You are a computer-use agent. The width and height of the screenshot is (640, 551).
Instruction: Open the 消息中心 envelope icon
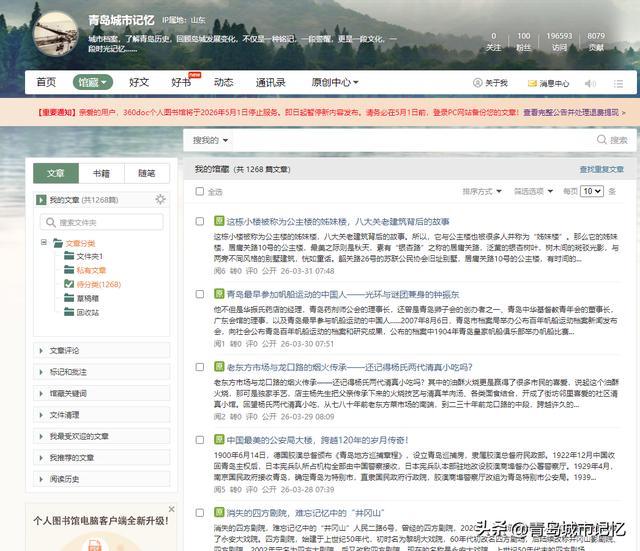pyautogui.click(x=532, y=83)
